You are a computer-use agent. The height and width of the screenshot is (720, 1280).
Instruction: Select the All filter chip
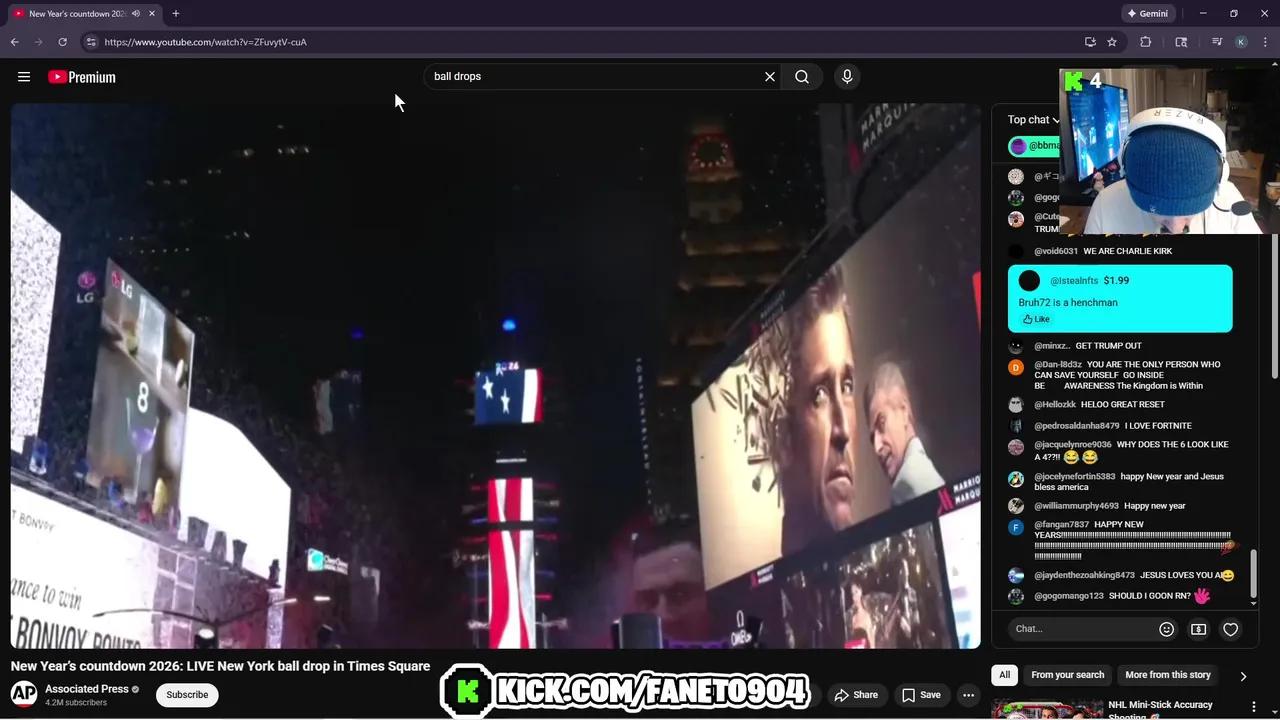(1005, 675)
